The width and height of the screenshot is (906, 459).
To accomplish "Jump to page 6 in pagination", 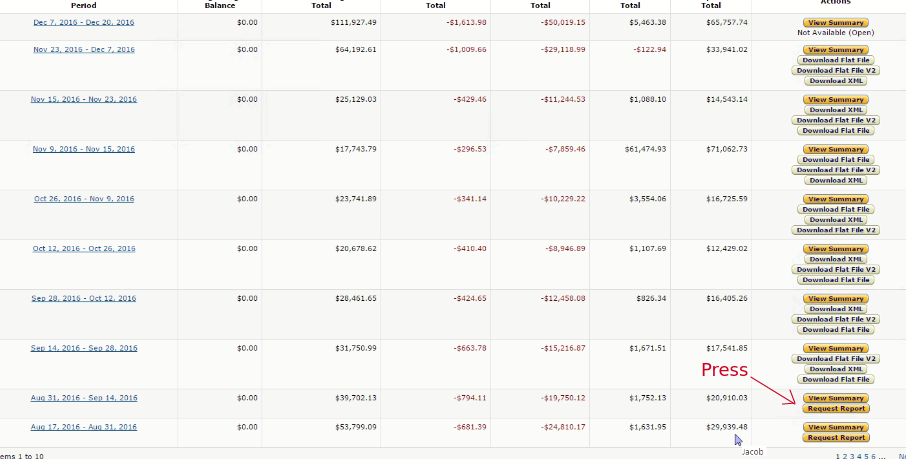I will [x=873, y=456].
